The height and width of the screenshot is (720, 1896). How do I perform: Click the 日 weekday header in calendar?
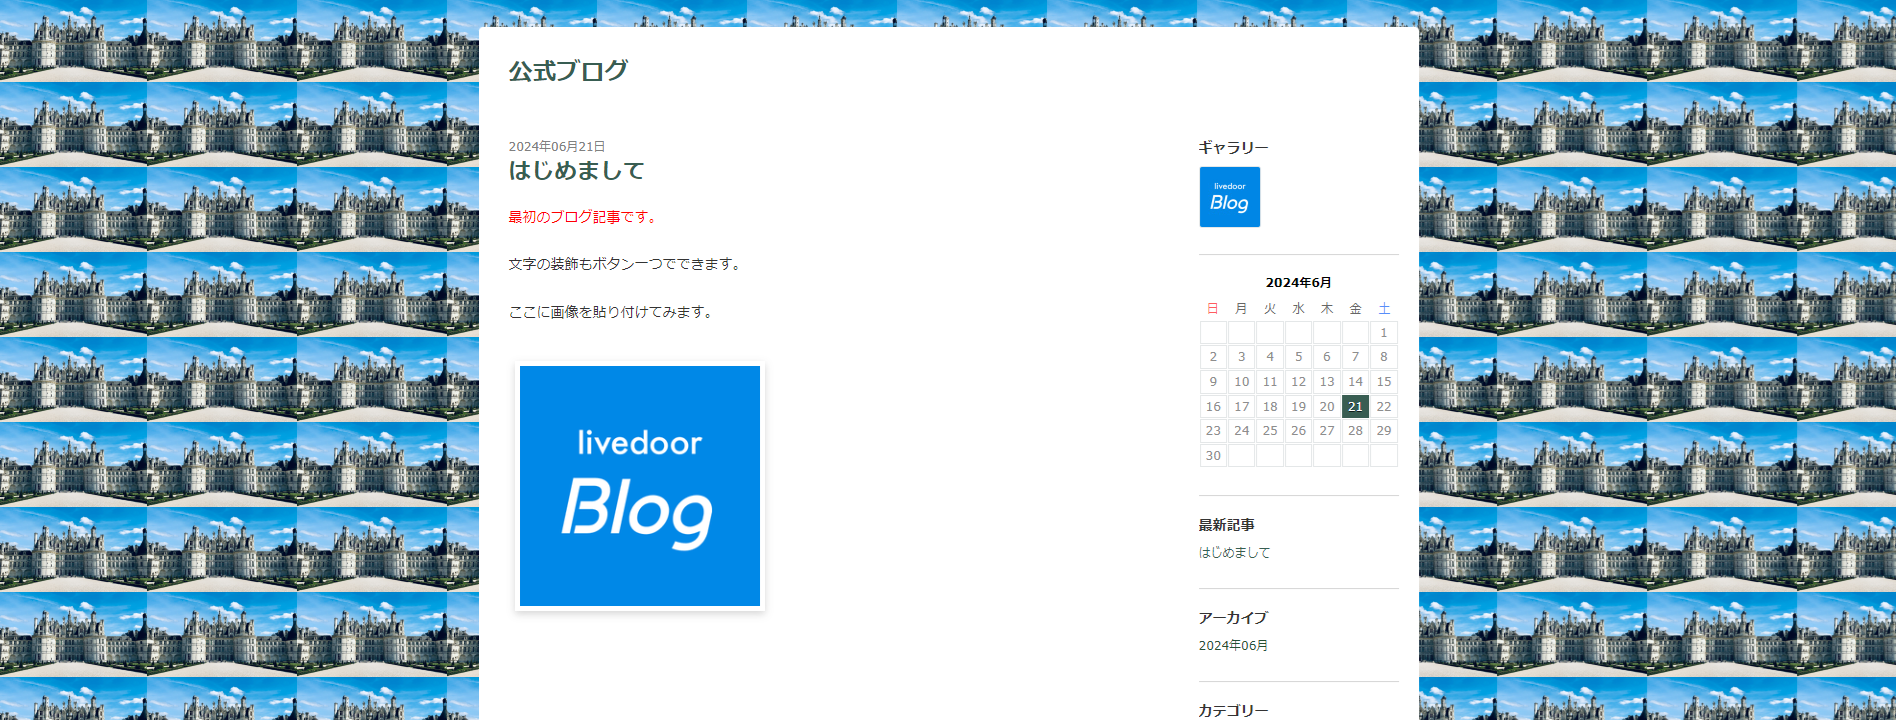click(x=1213, y=309)
